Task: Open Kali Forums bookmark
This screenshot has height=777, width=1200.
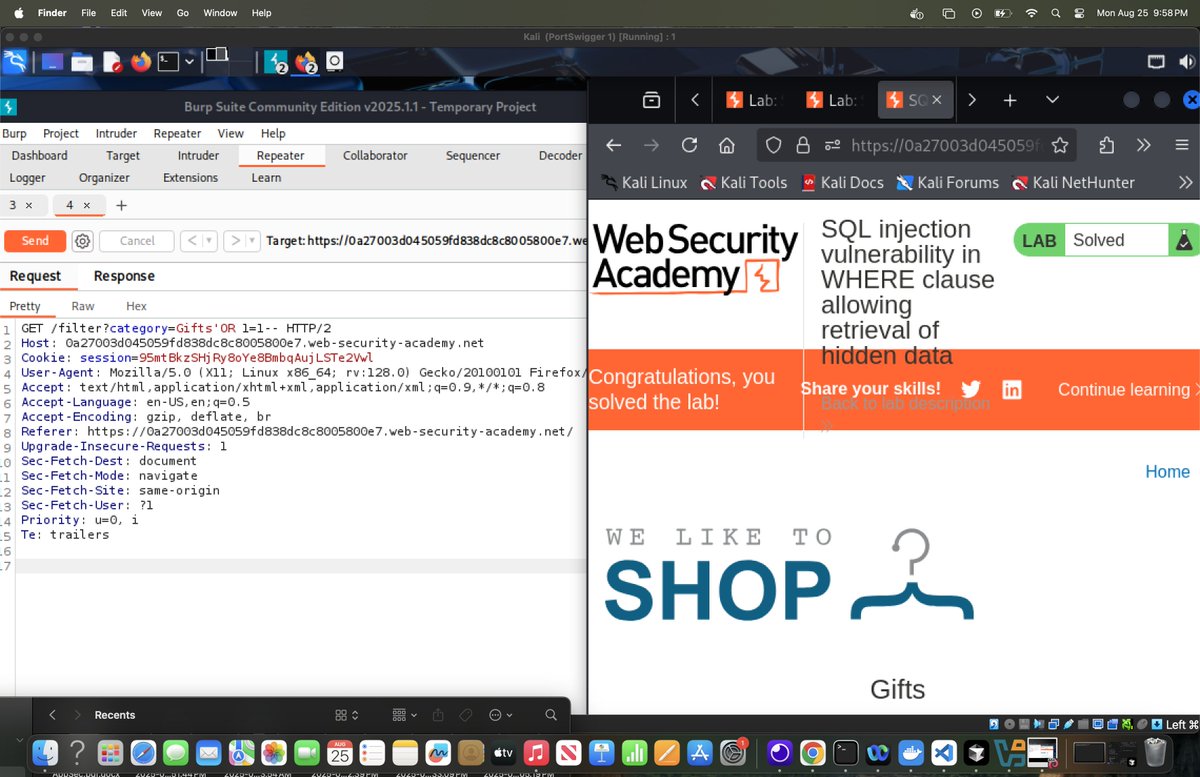Action: (947, 182)
